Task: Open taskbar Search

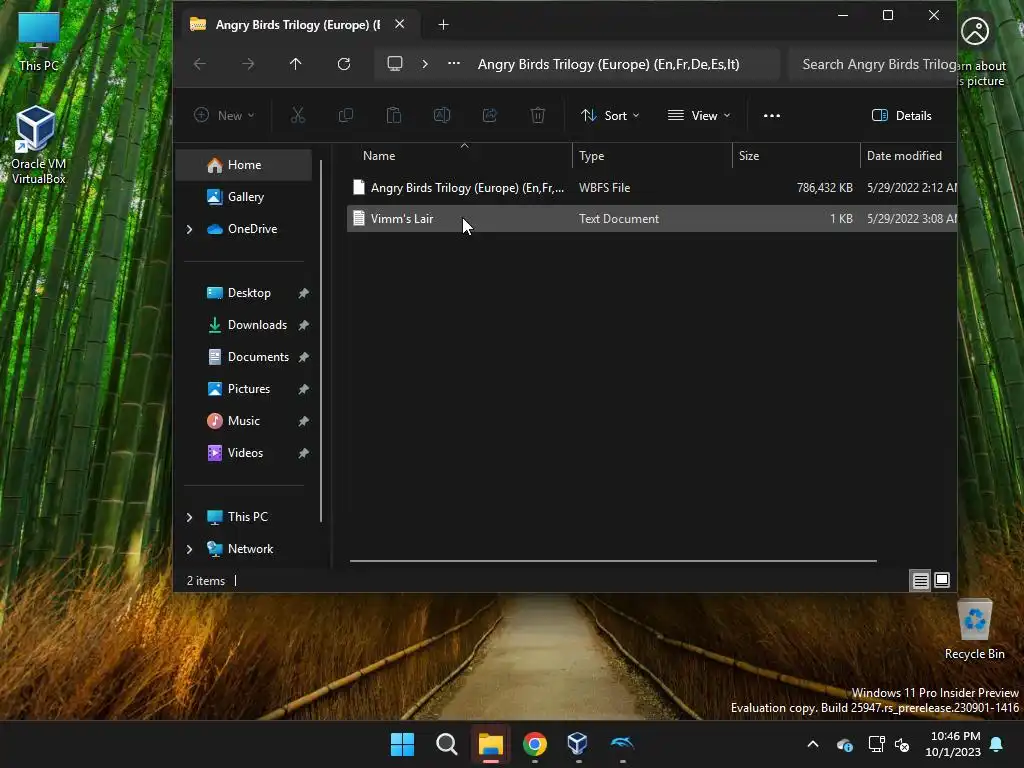Action: click(447, 744)
